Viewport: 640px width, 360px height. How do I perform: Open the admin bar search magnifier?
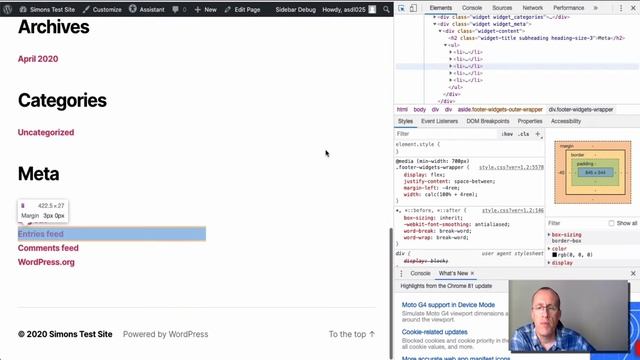[x=386, y=9]
